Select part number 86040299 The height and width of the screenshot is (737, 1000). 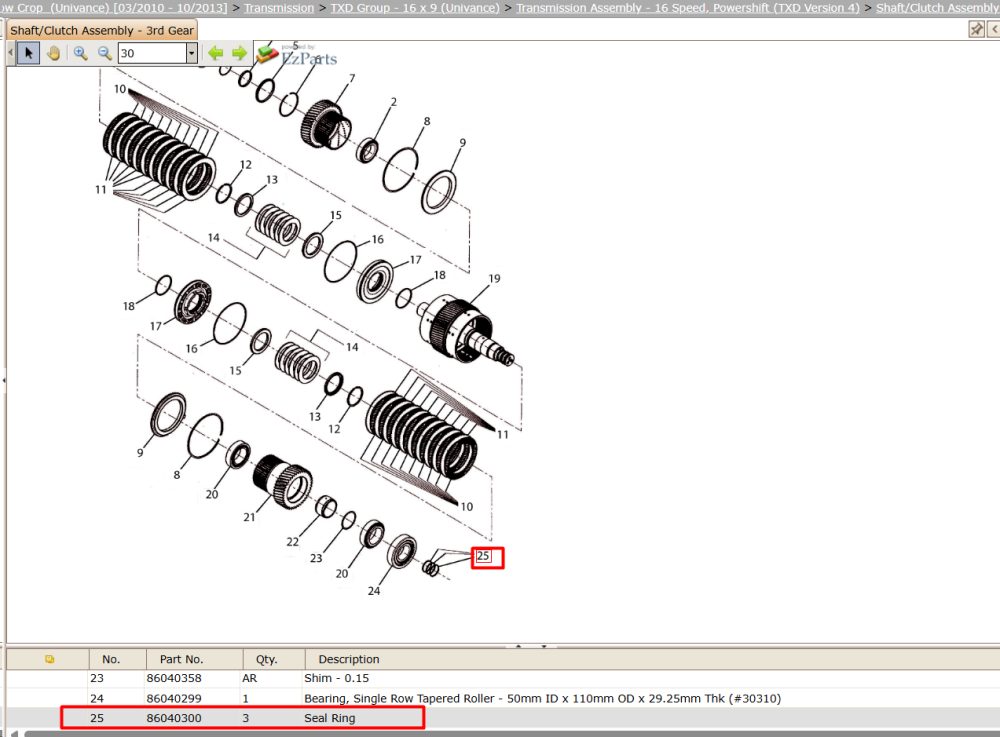coord(174,698)
